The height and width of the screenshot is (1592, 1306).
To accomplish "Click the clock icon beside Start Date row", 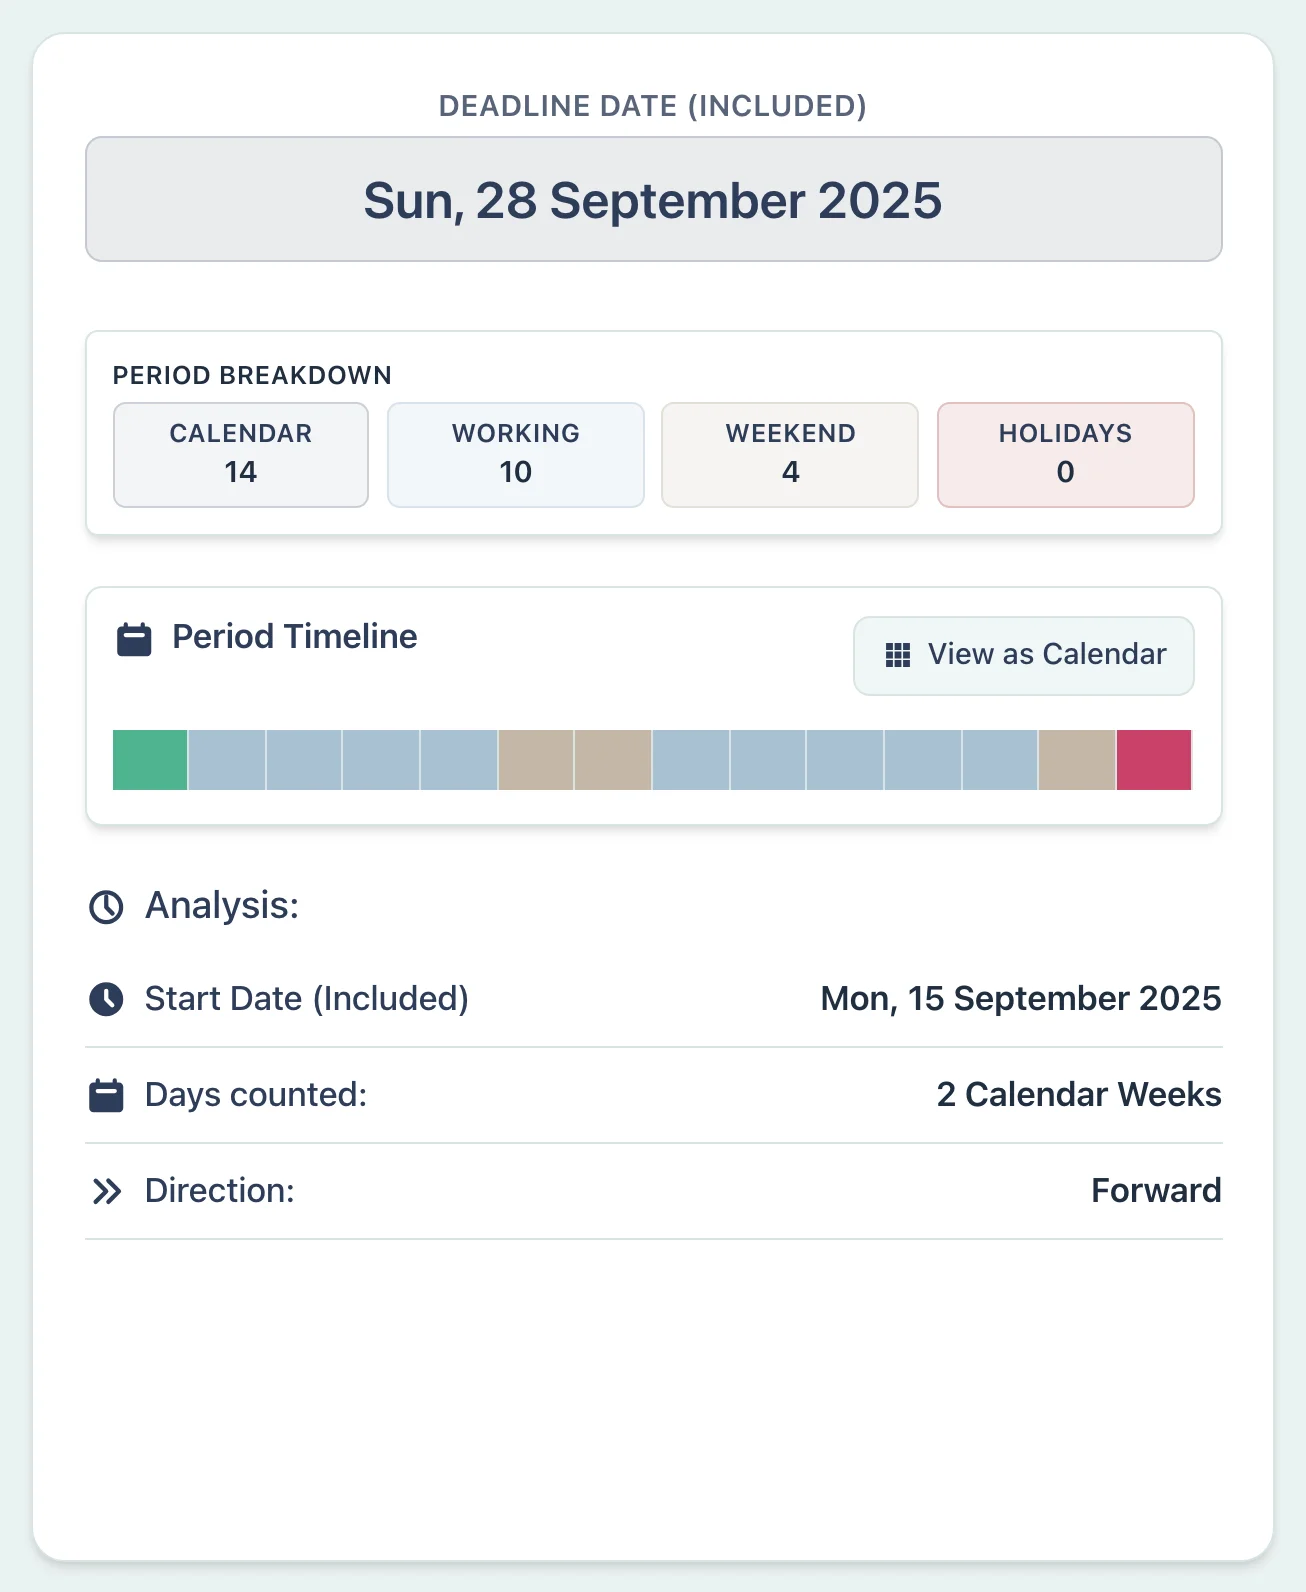I will pyautogui.click(x=105, y=997).
